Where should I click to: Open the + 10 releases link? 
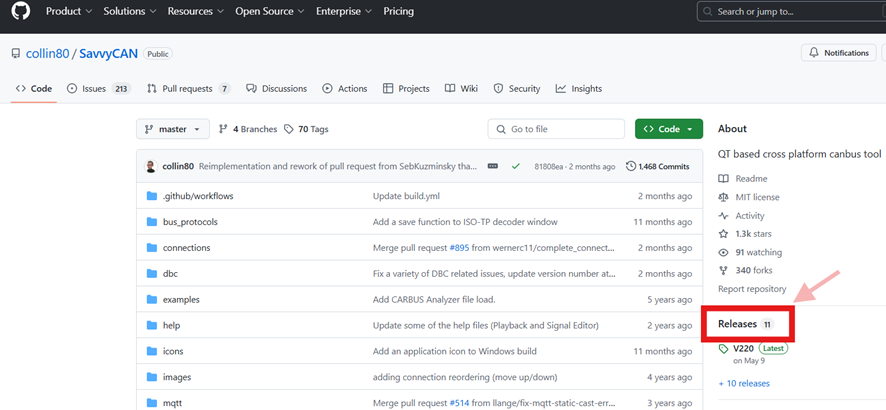pos(744,383)
